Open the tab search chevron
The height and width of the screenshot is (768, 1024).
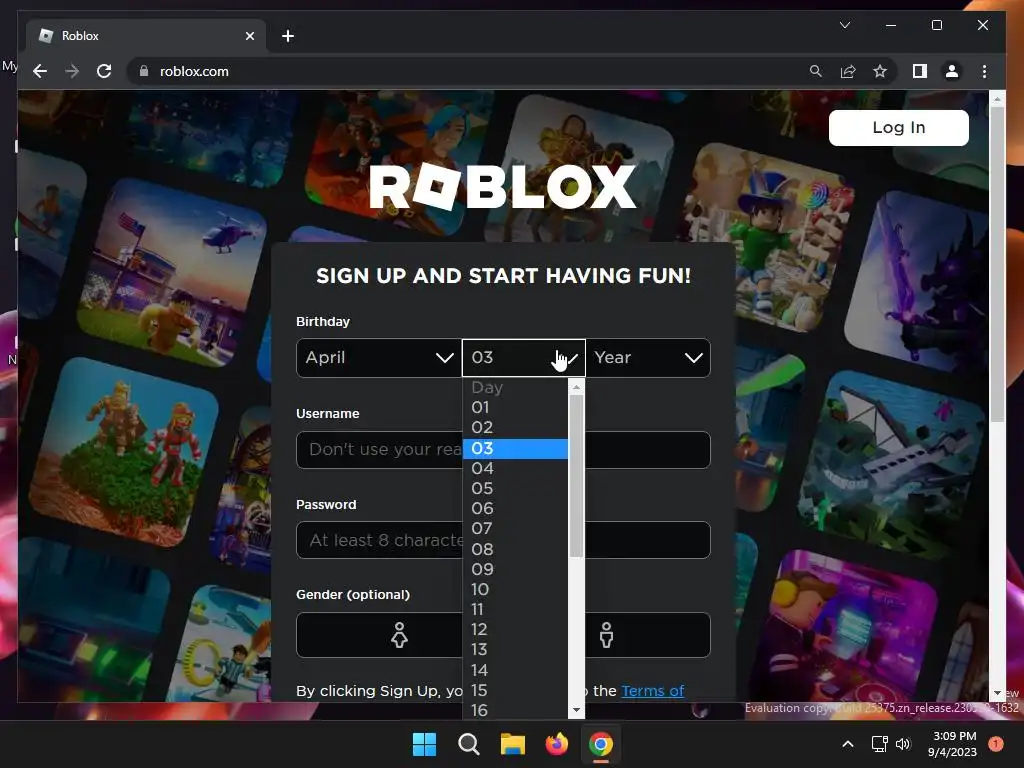click(844, 25)
